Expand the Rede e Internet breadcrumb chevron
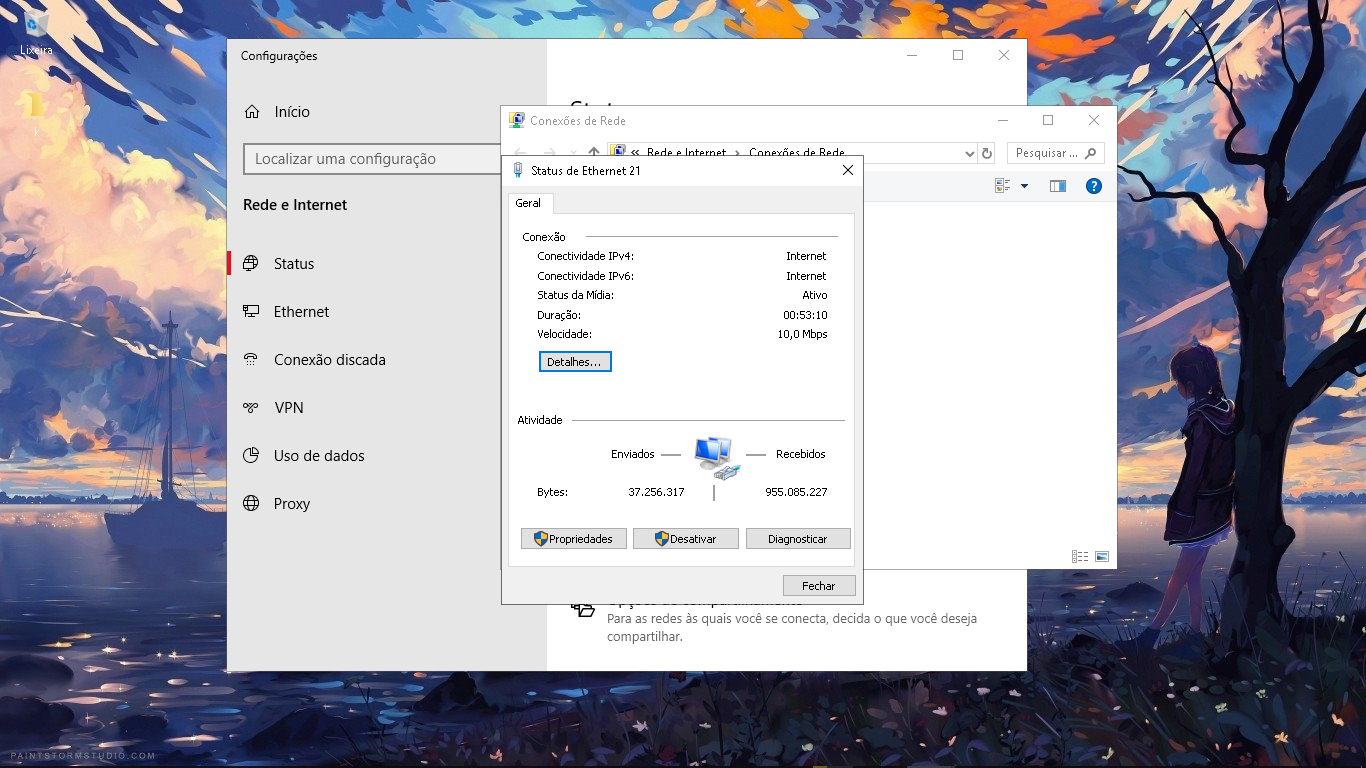 pyautogui.click(x=737, y=153)
